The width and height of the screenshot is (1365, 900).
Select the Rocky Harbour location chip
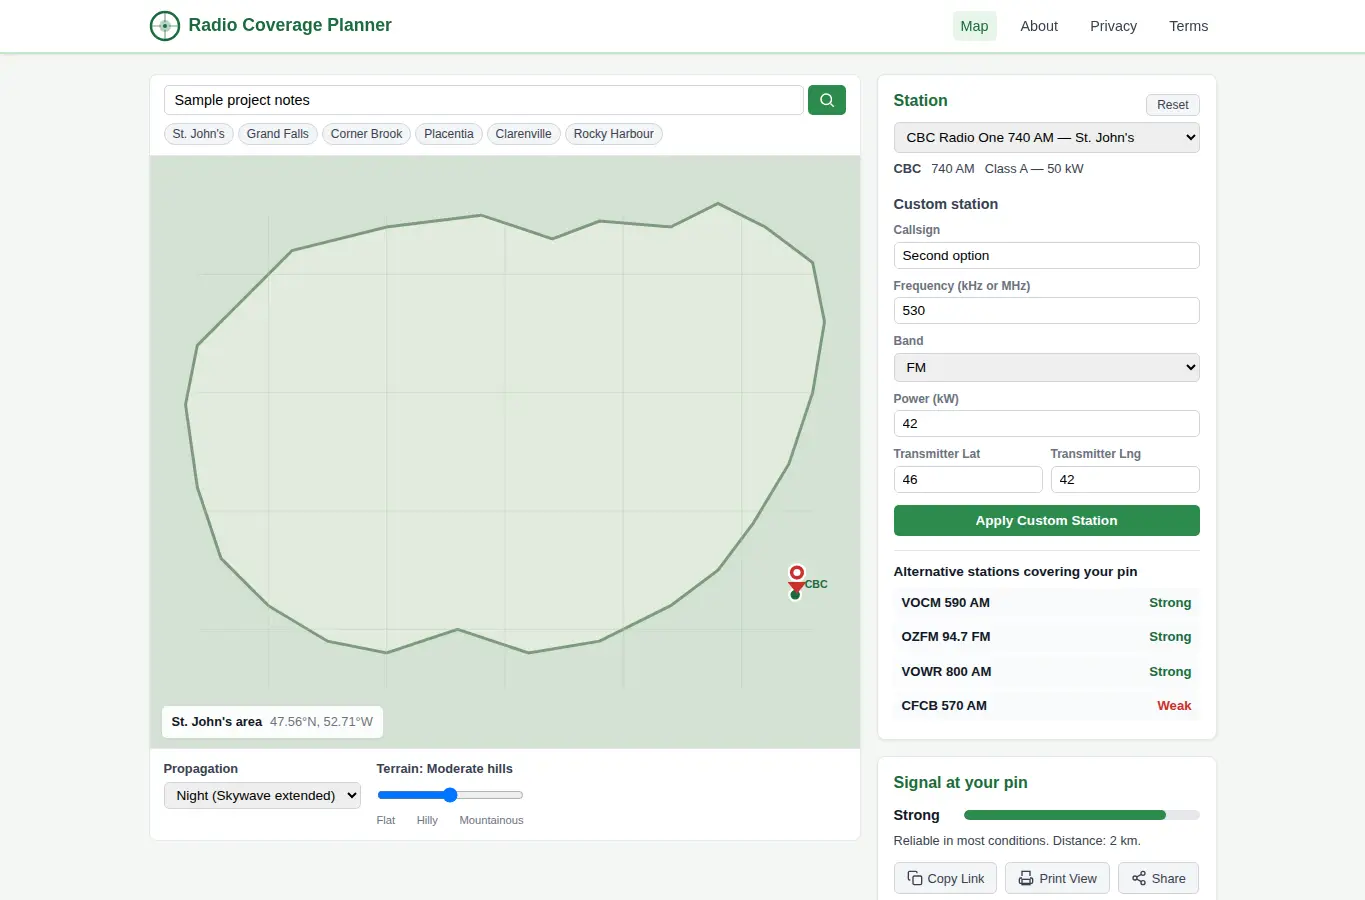pyautogui.click(x=614, y=134)
